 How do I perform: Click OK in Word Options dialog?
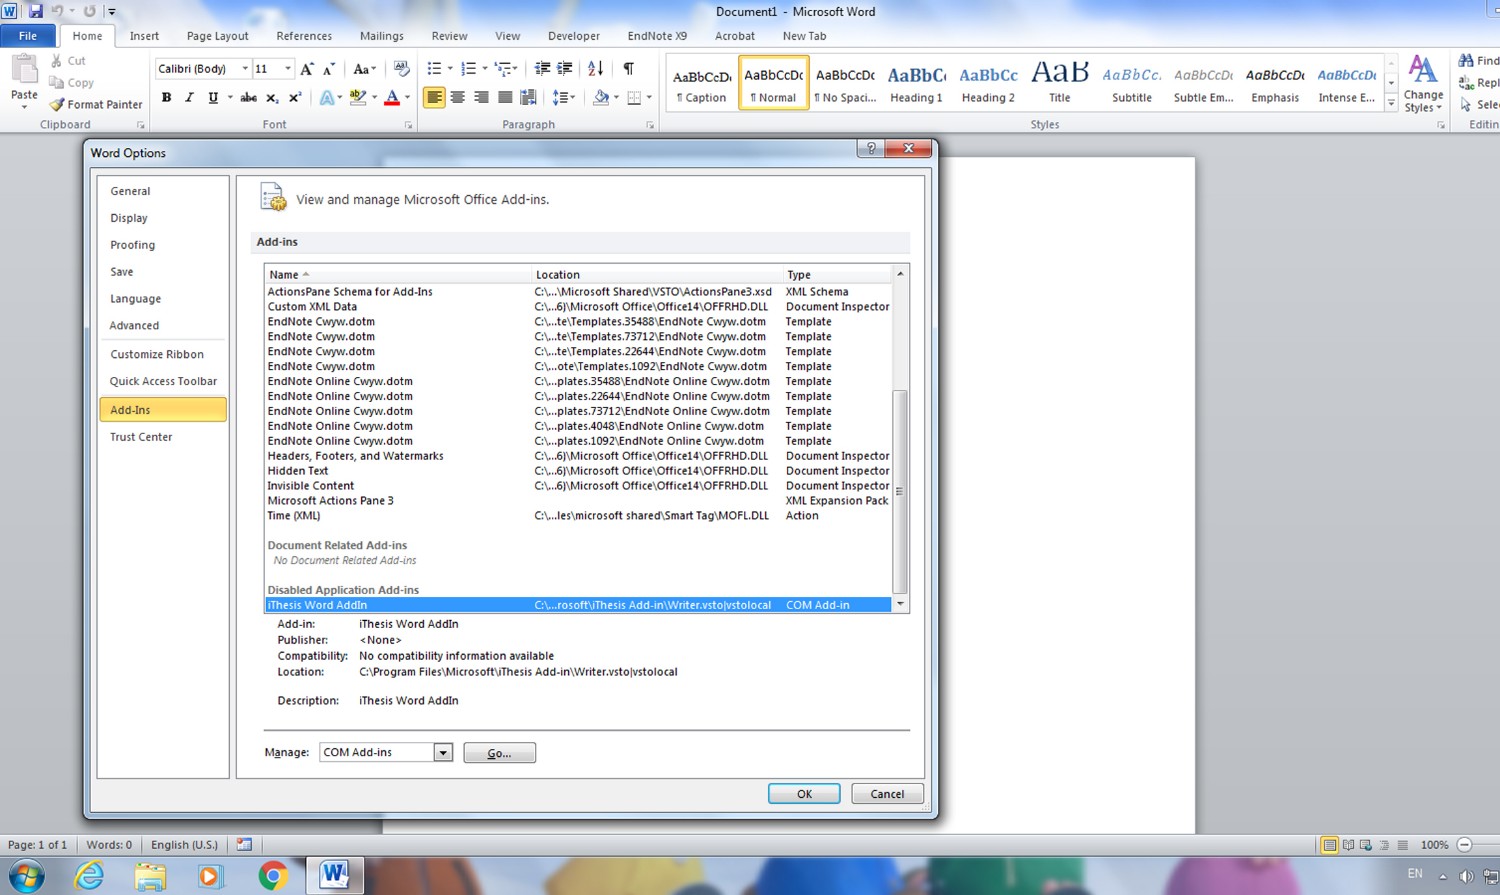[x=804, y=794]
